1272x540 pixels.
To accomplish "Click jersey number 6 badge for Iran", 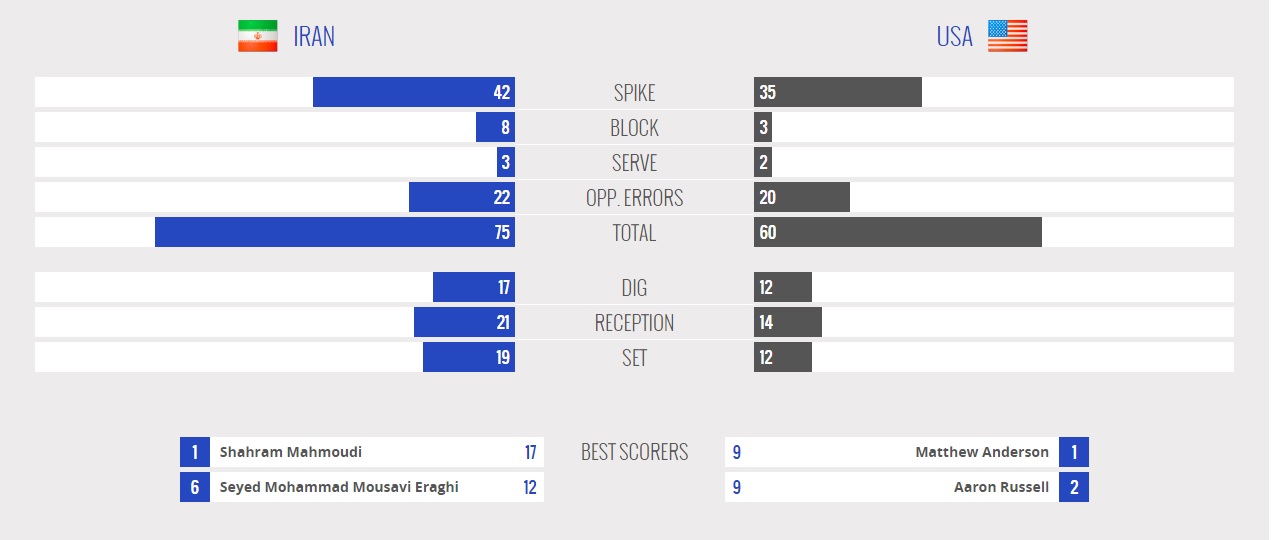I will pos(195,487).
